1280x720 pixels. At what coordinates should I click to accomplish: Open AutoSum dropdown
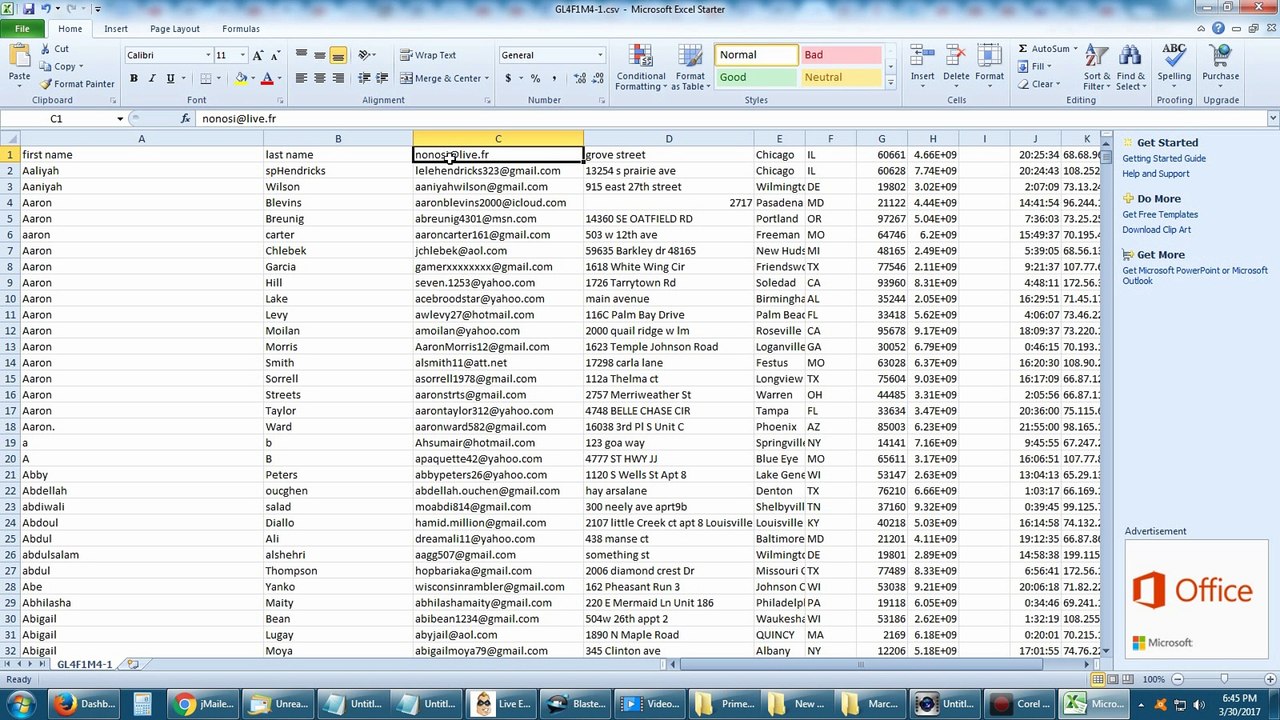pyautogui.click(x=1074, y=49)
